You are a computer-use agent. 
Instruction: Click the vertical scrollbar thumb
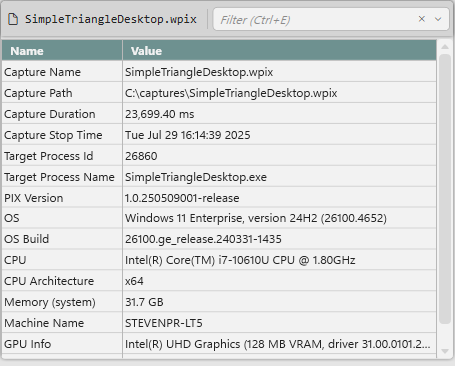click(x=445, y=188)
